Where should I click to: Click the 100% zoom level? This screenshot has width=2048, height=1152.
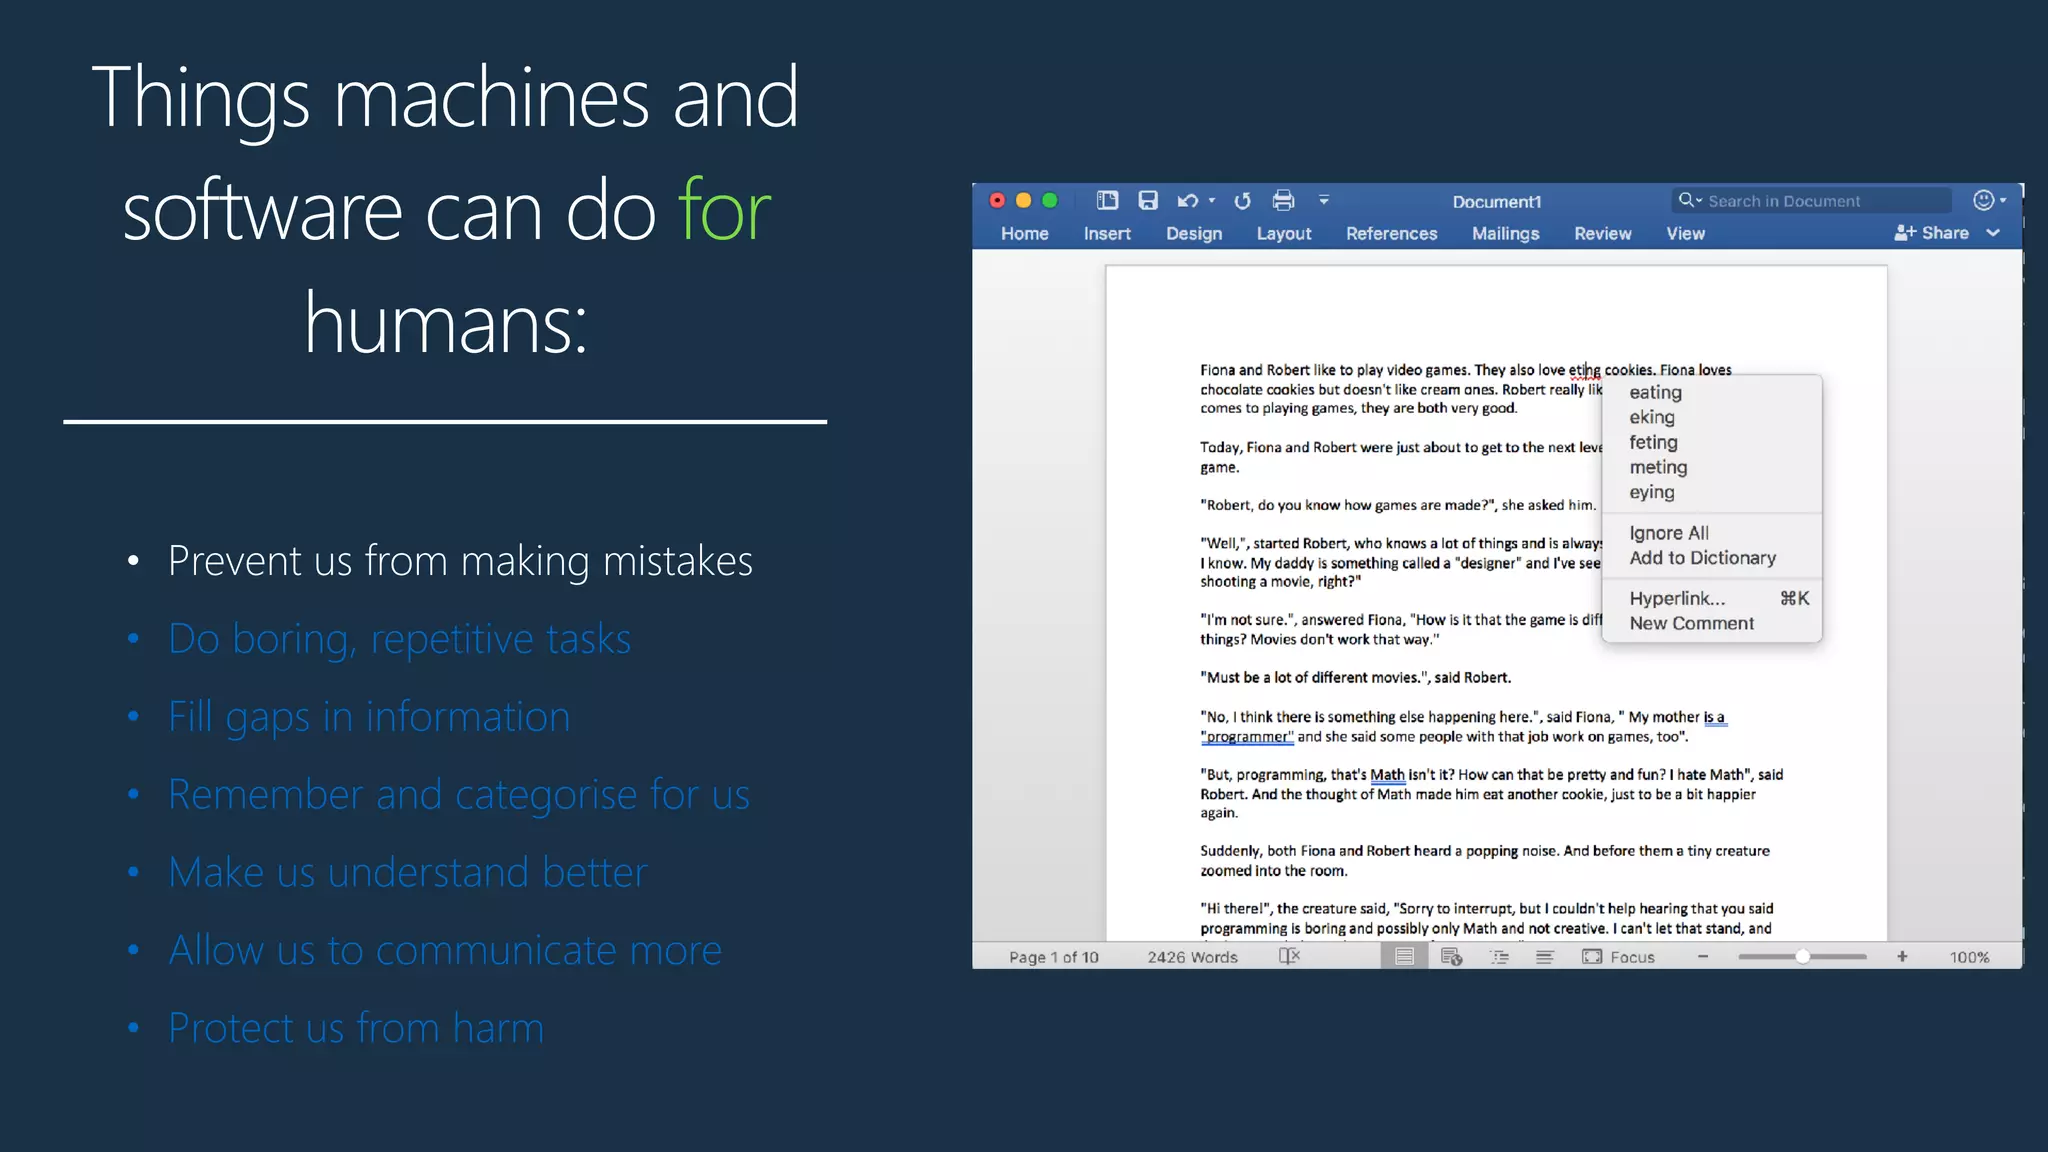click(1969, 957)
